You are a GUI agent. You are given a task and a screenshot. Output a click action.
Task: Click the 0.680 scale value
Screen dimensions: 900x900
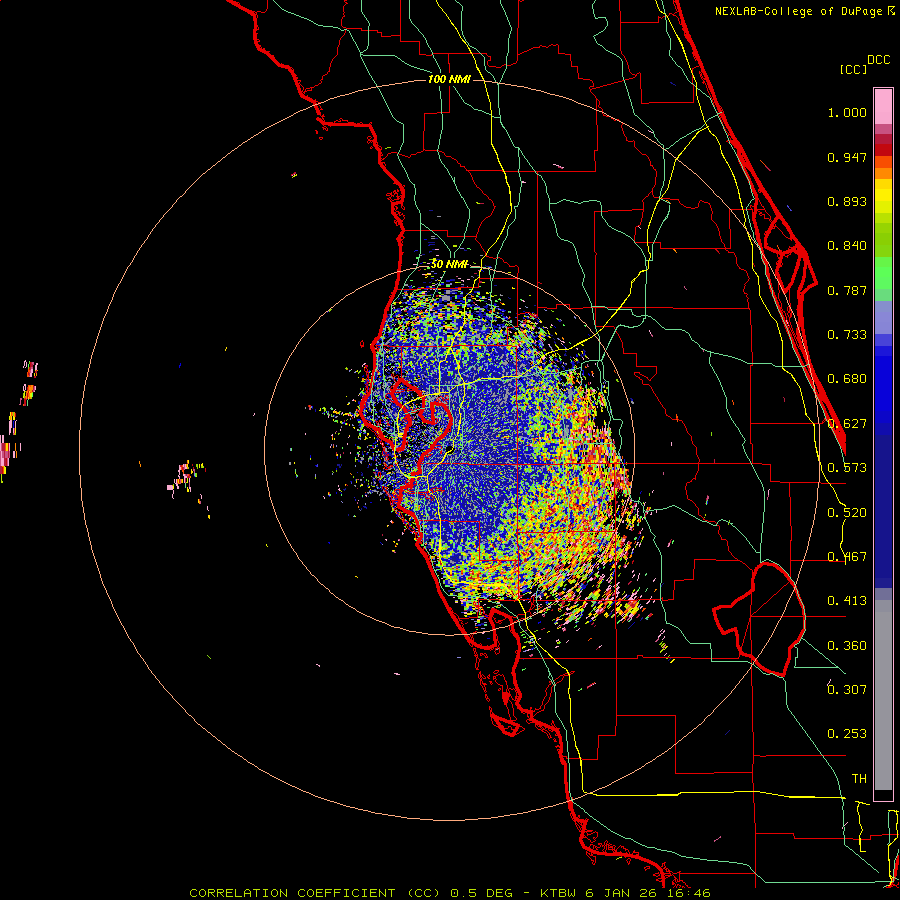coord(847,379)
